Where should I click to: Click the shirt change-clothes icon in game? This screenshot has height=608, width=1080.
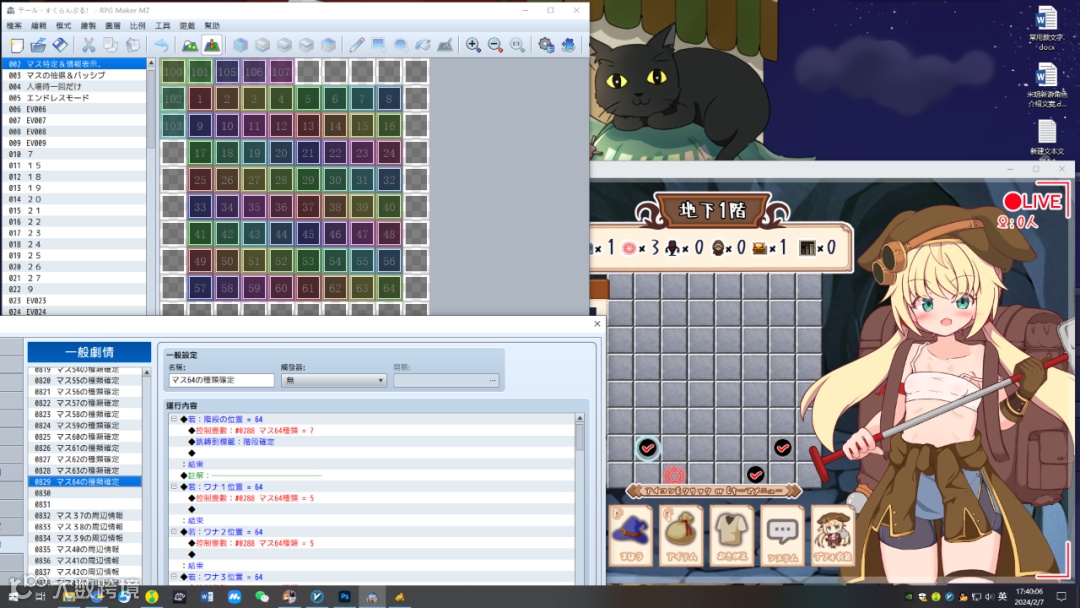point(732,536)
